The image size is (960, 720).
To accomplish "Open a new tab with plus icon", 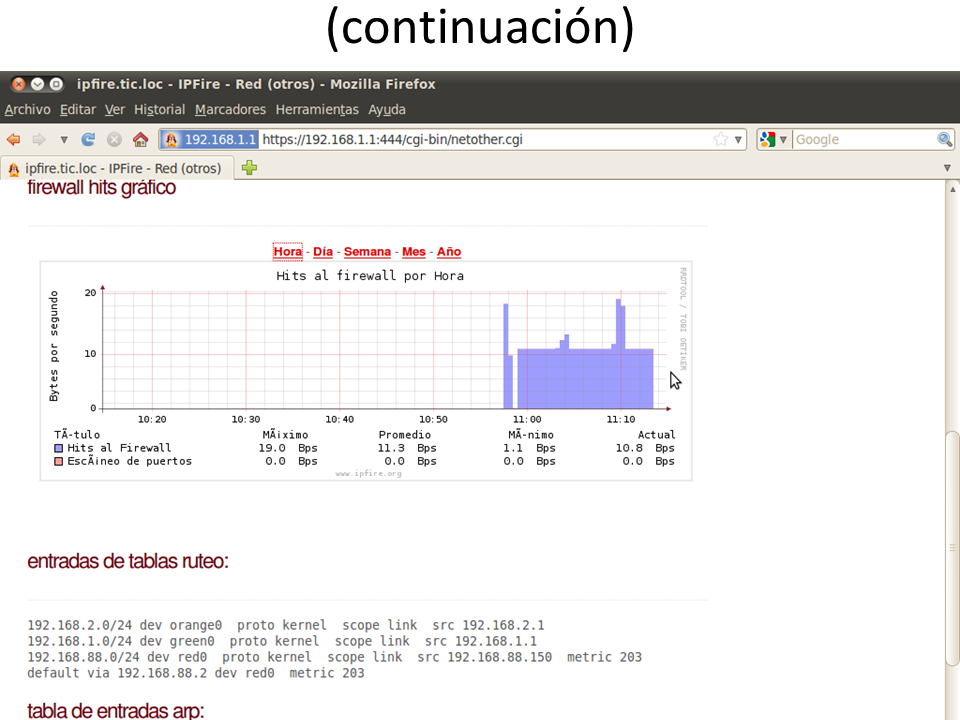I will (x=249, y=168).
